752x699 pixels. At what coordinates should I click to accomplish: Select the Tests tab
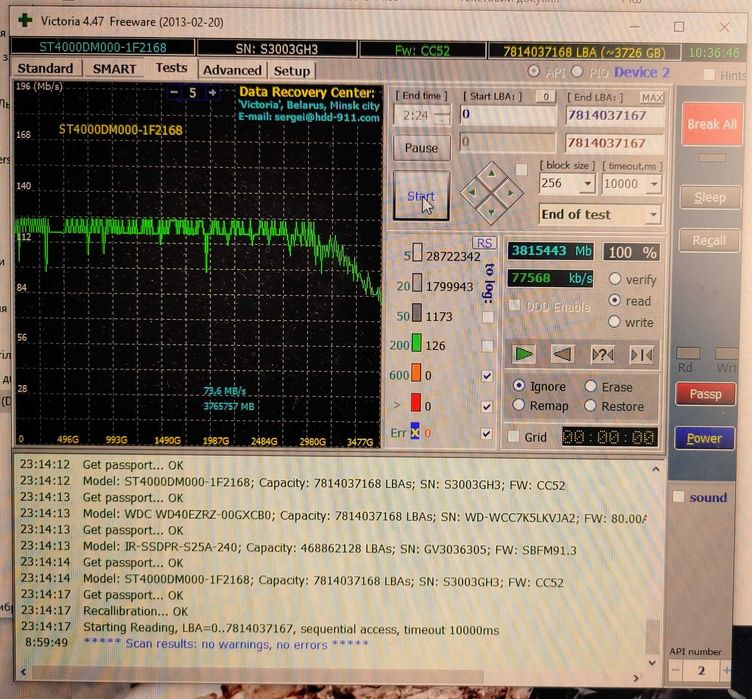tap(171, 68)
